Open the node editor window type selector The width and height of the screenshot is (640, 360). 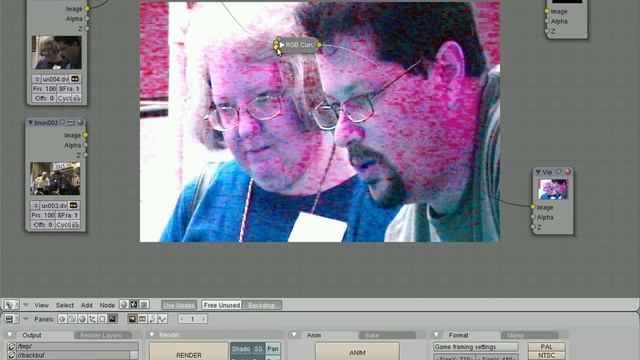[x=11, y=305]
